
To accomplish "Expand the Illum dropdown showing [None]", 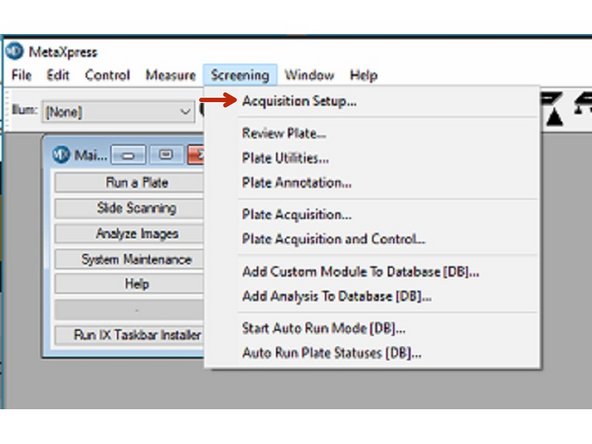I will pyautogui.click(x=118, y=112).
